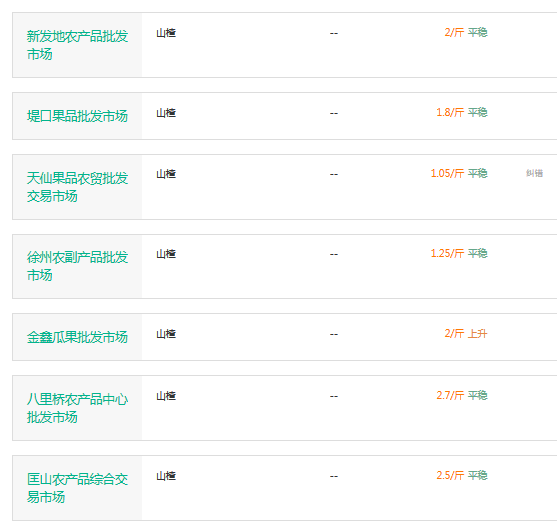The height and width of the screenshot is (523, 557).
Task: Click the 纠错 correction link
Action: [x=534, y=173]
